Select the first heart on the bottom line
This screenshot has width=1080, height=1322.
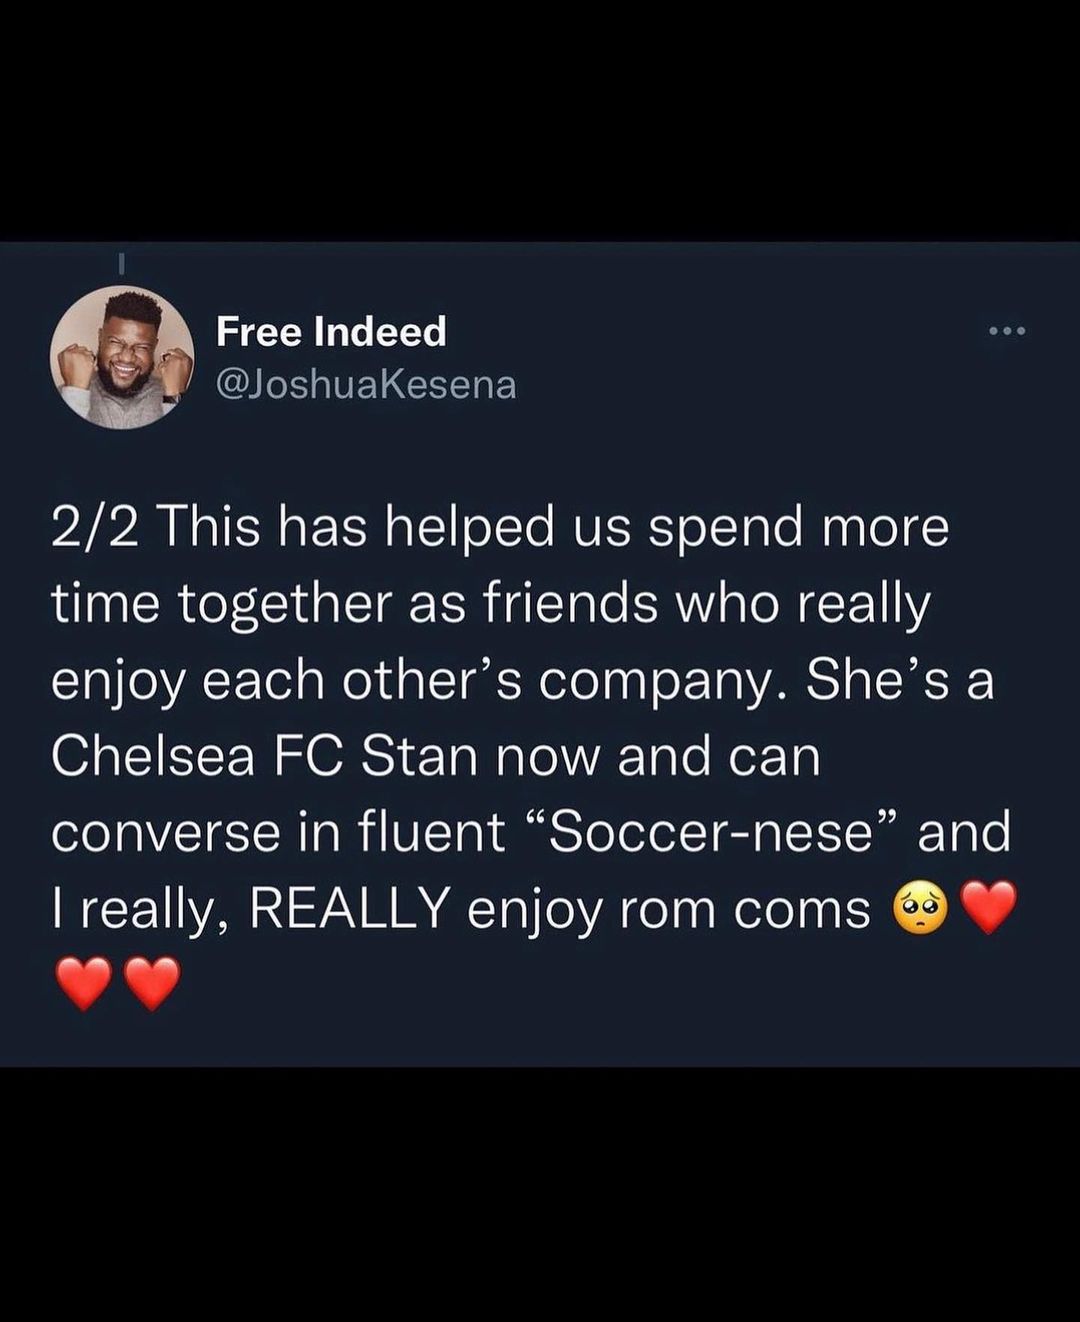[84, 983]
